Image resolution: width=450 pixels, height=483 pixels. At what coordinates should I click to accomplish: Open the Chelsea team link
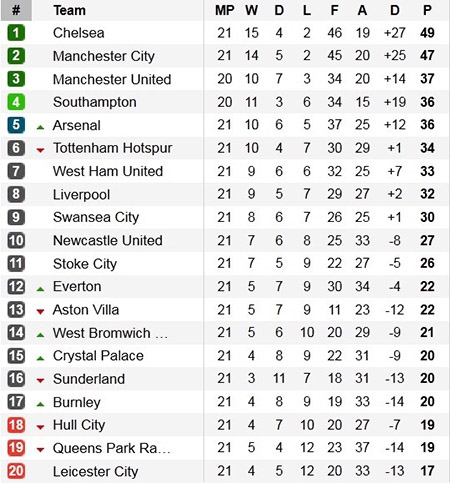[x=79, y=33]
